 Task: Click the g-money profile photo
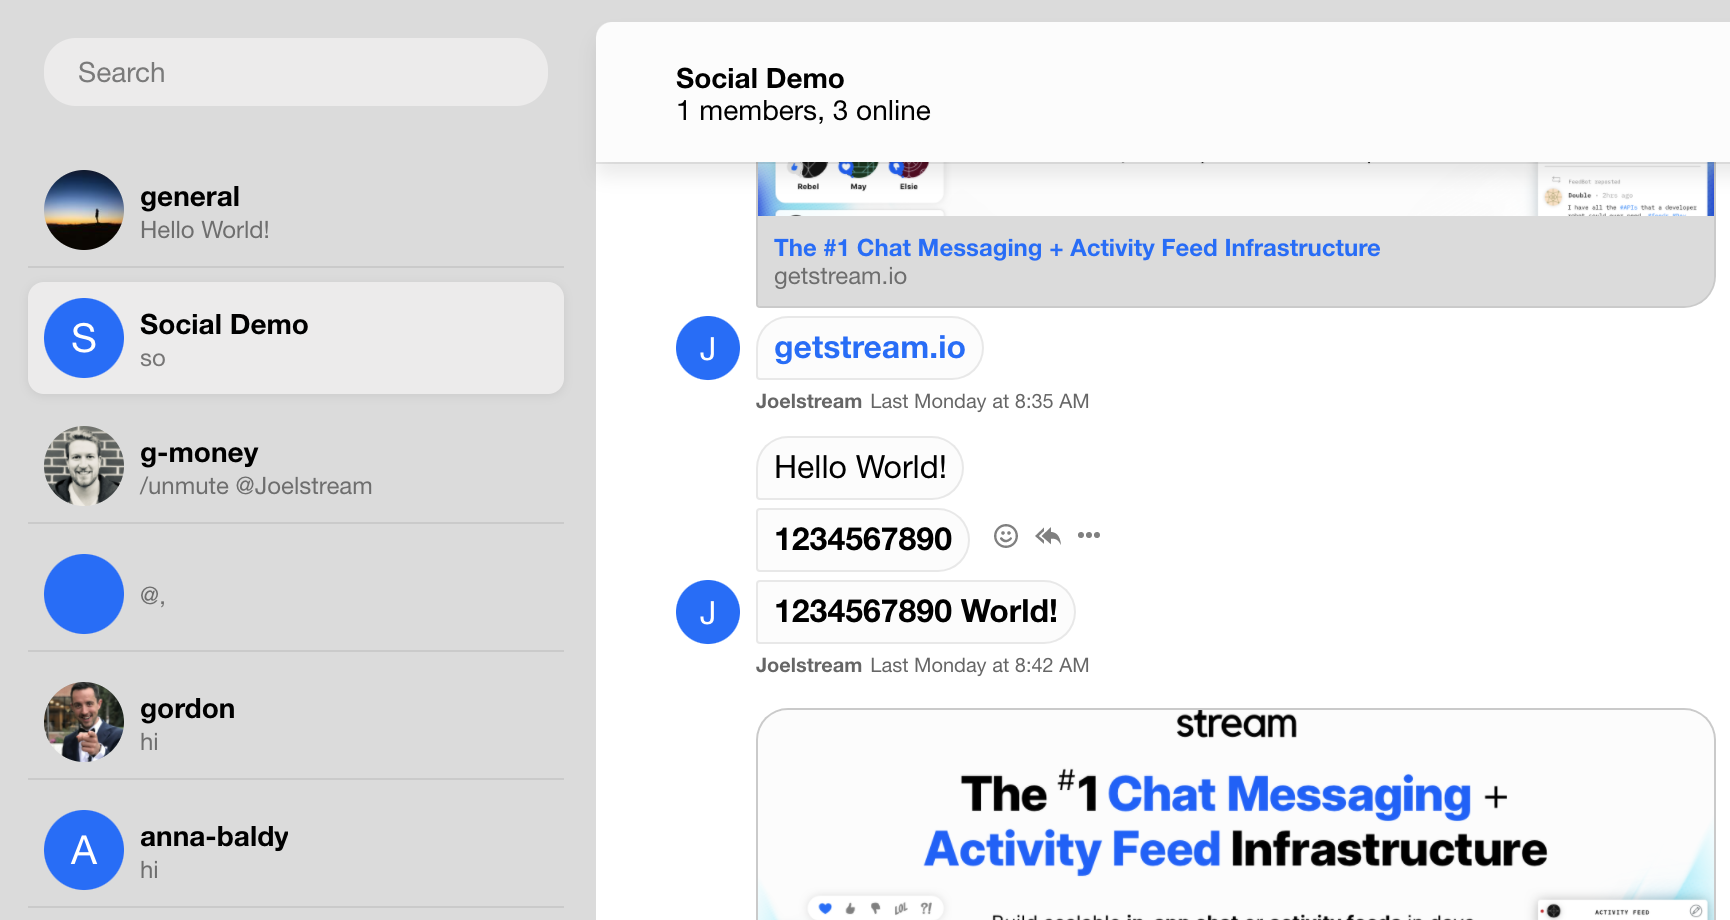(84, 466)
